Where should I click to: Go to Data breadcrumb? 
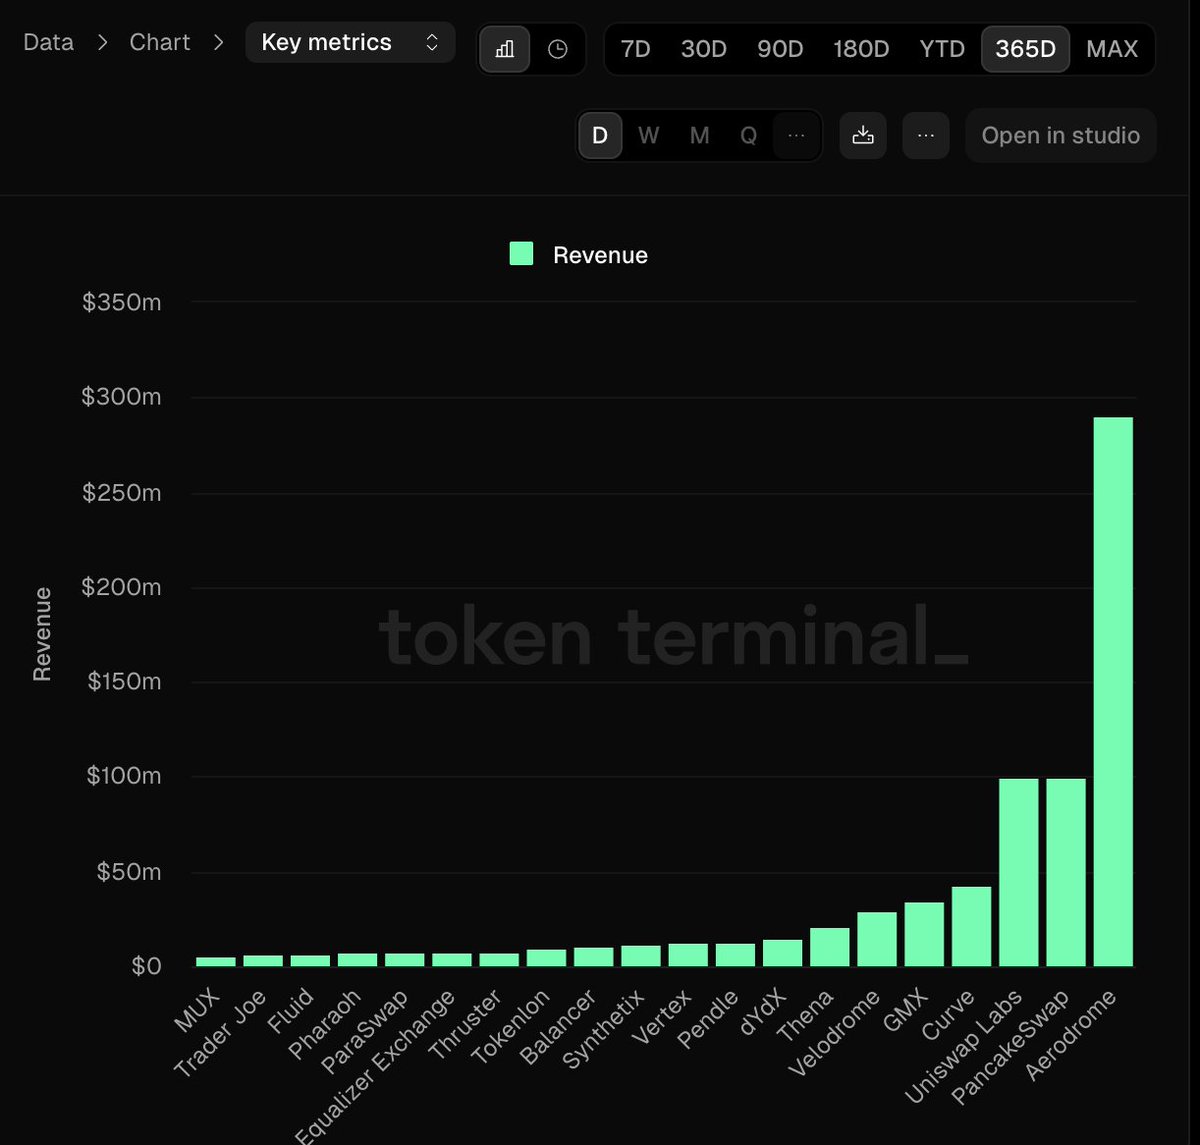[49, 42]
